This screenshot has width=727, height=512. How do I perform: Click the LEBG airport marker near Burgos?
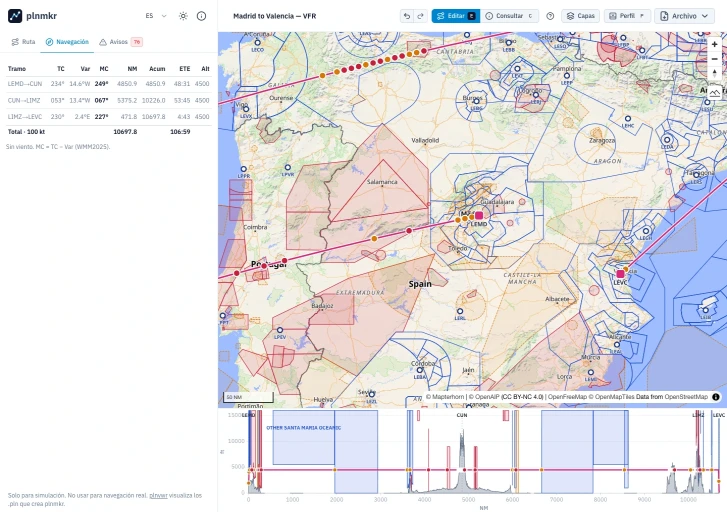476,101
